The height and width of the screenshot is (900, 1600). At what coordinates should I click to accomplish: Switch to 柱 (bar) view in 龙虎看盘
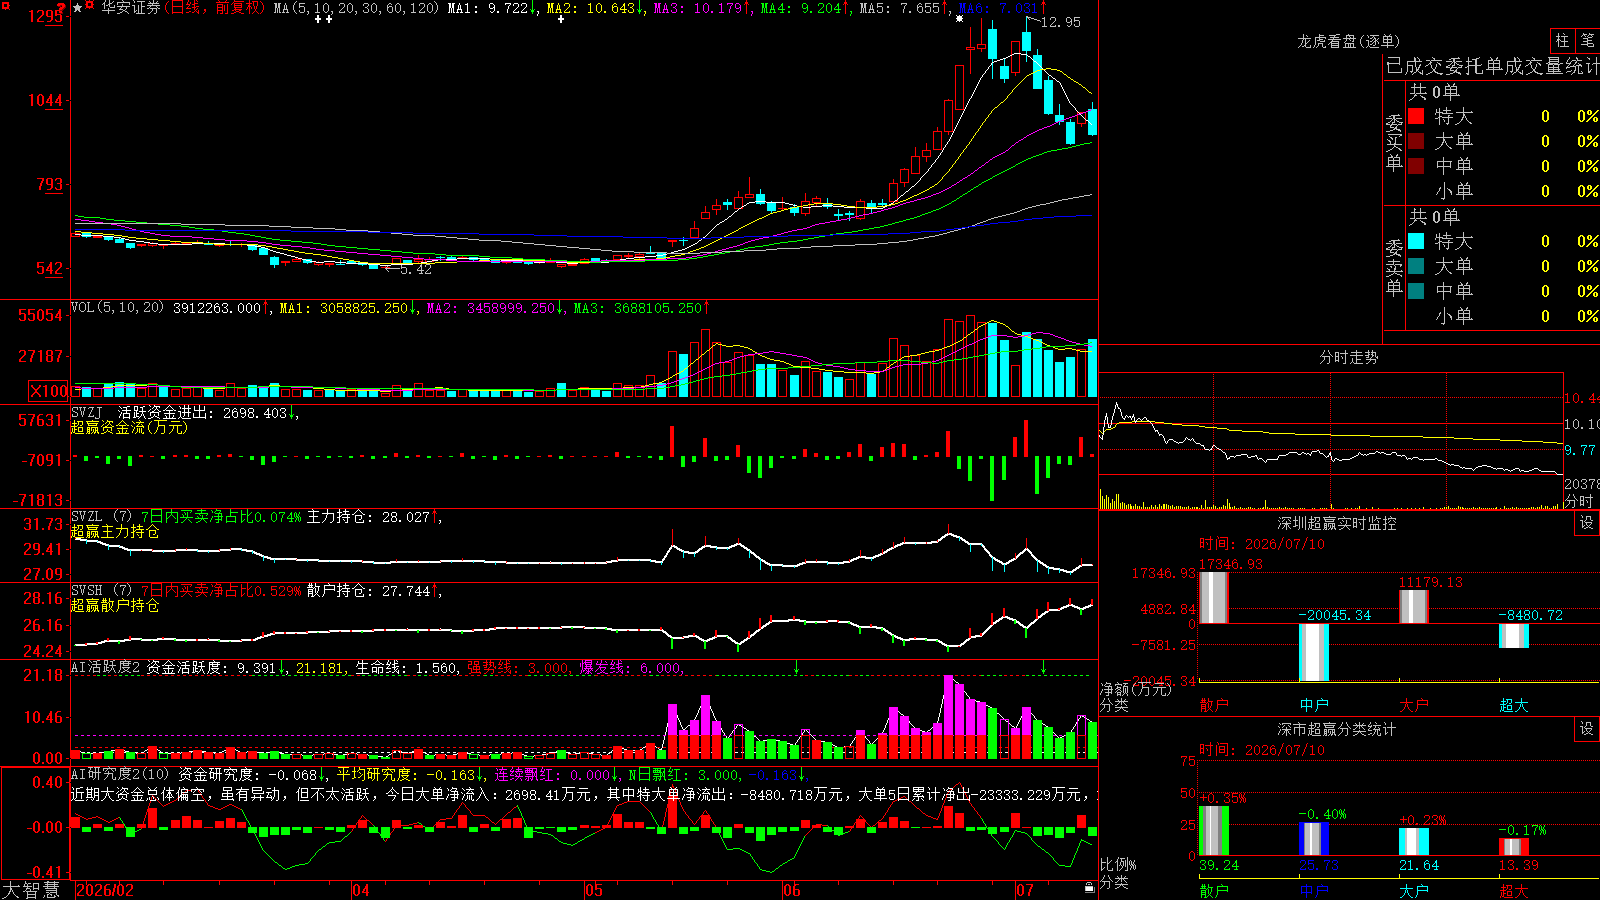point(1562,41)
